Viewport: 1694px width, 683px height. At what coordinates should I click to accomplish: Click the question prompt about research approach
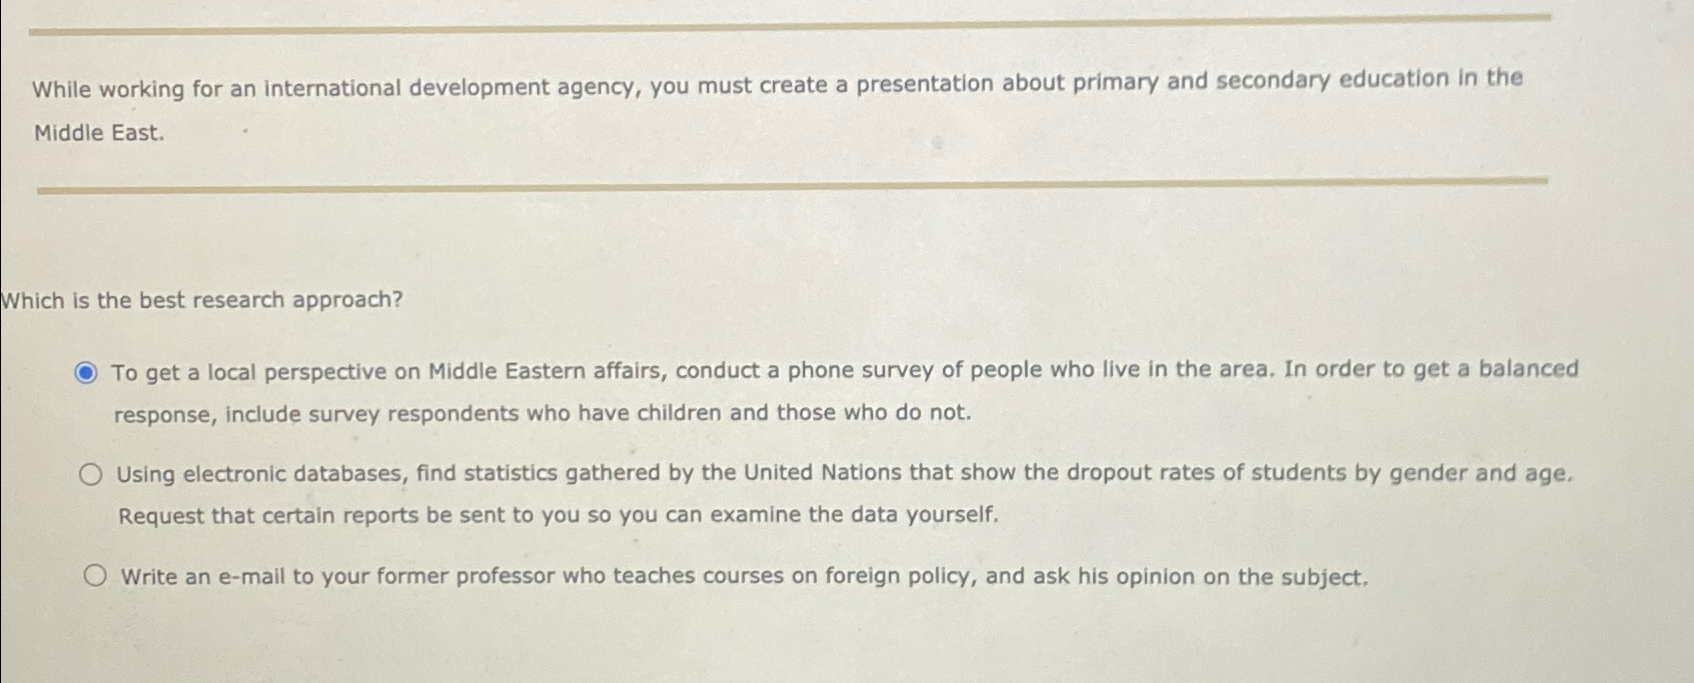(200, 300)
